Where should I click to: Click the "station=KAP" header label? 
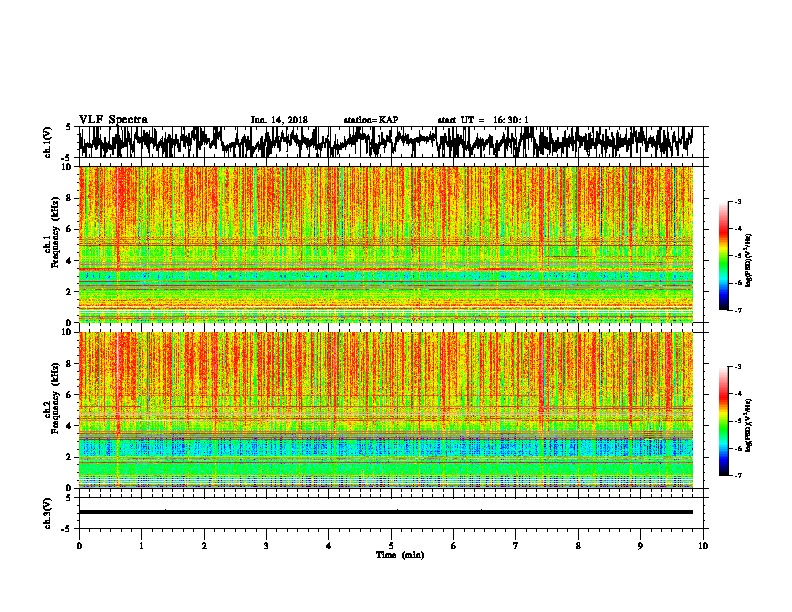pyautogui.click(x=371, y=120)
